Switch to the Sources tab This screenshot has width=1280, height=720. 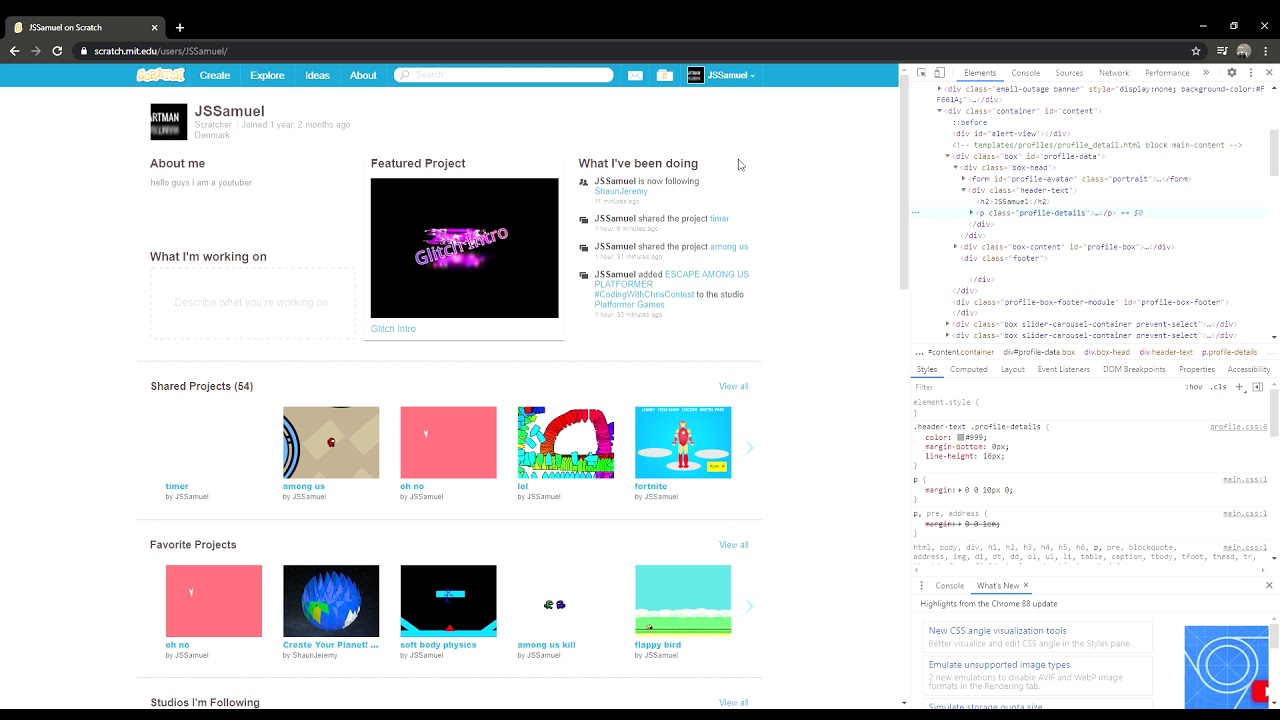click(1069, 73)
